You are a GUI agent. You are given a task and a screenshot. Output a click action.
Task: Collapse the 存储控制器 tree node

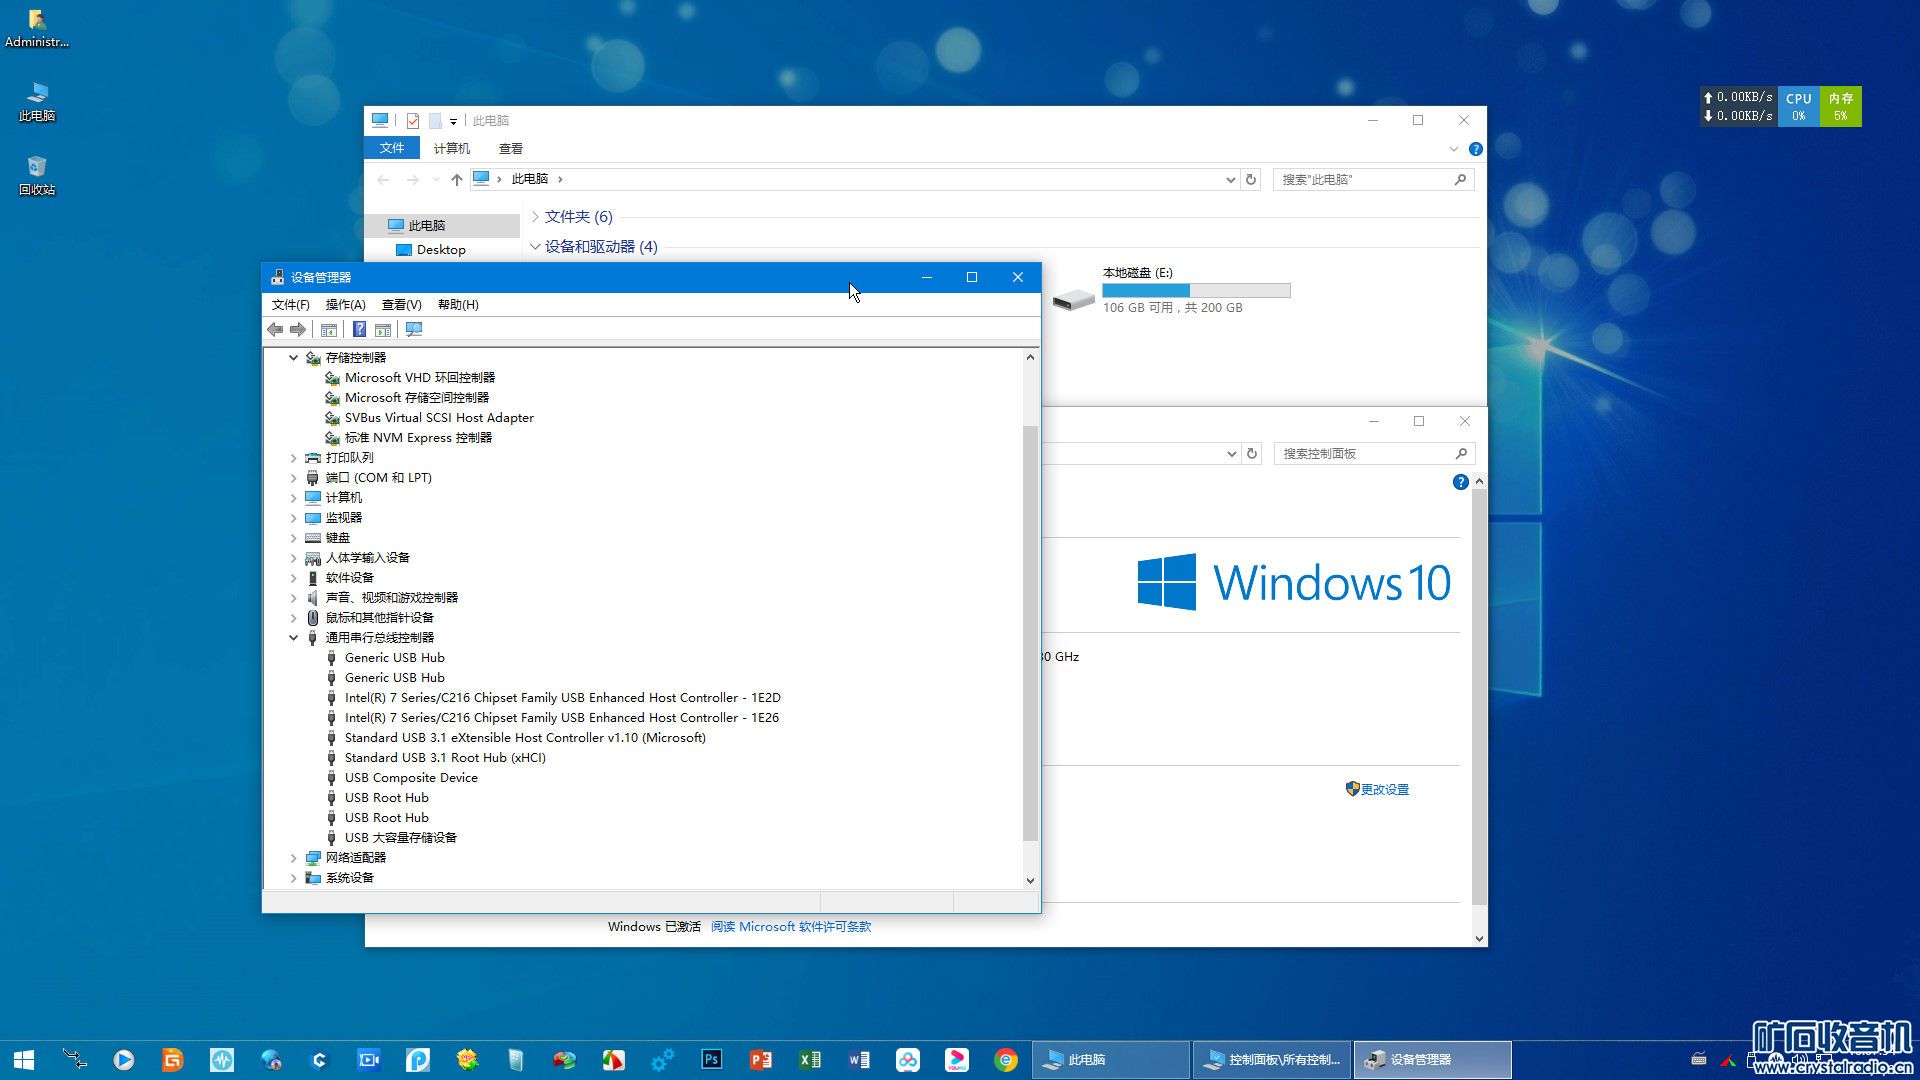coord(293,358)
